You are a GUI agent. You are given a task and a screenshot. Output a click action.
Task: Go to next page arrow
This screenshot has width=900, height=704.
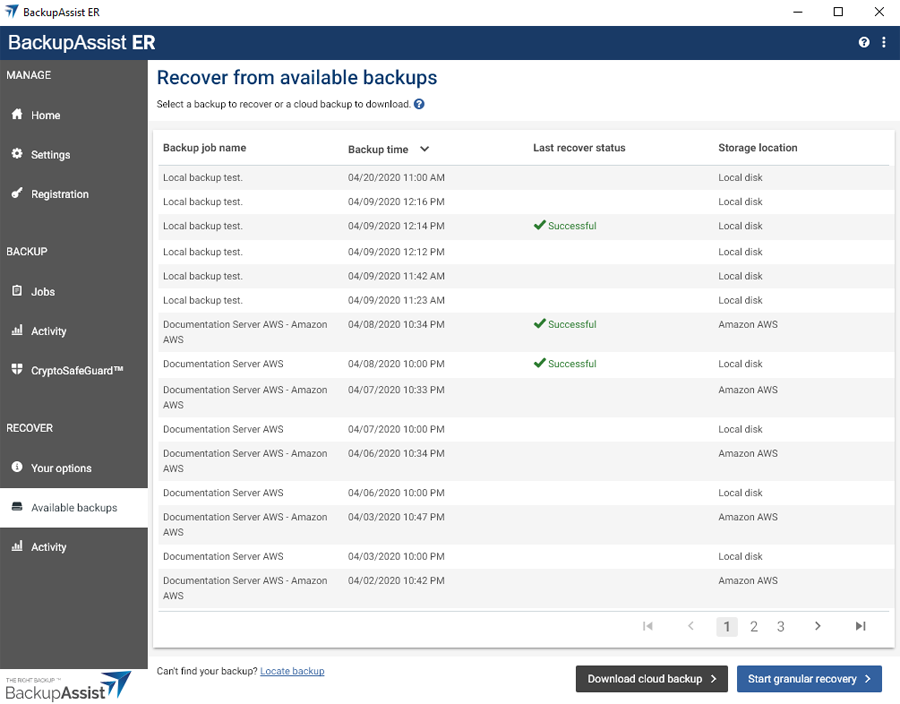click(x=818, y=626)
